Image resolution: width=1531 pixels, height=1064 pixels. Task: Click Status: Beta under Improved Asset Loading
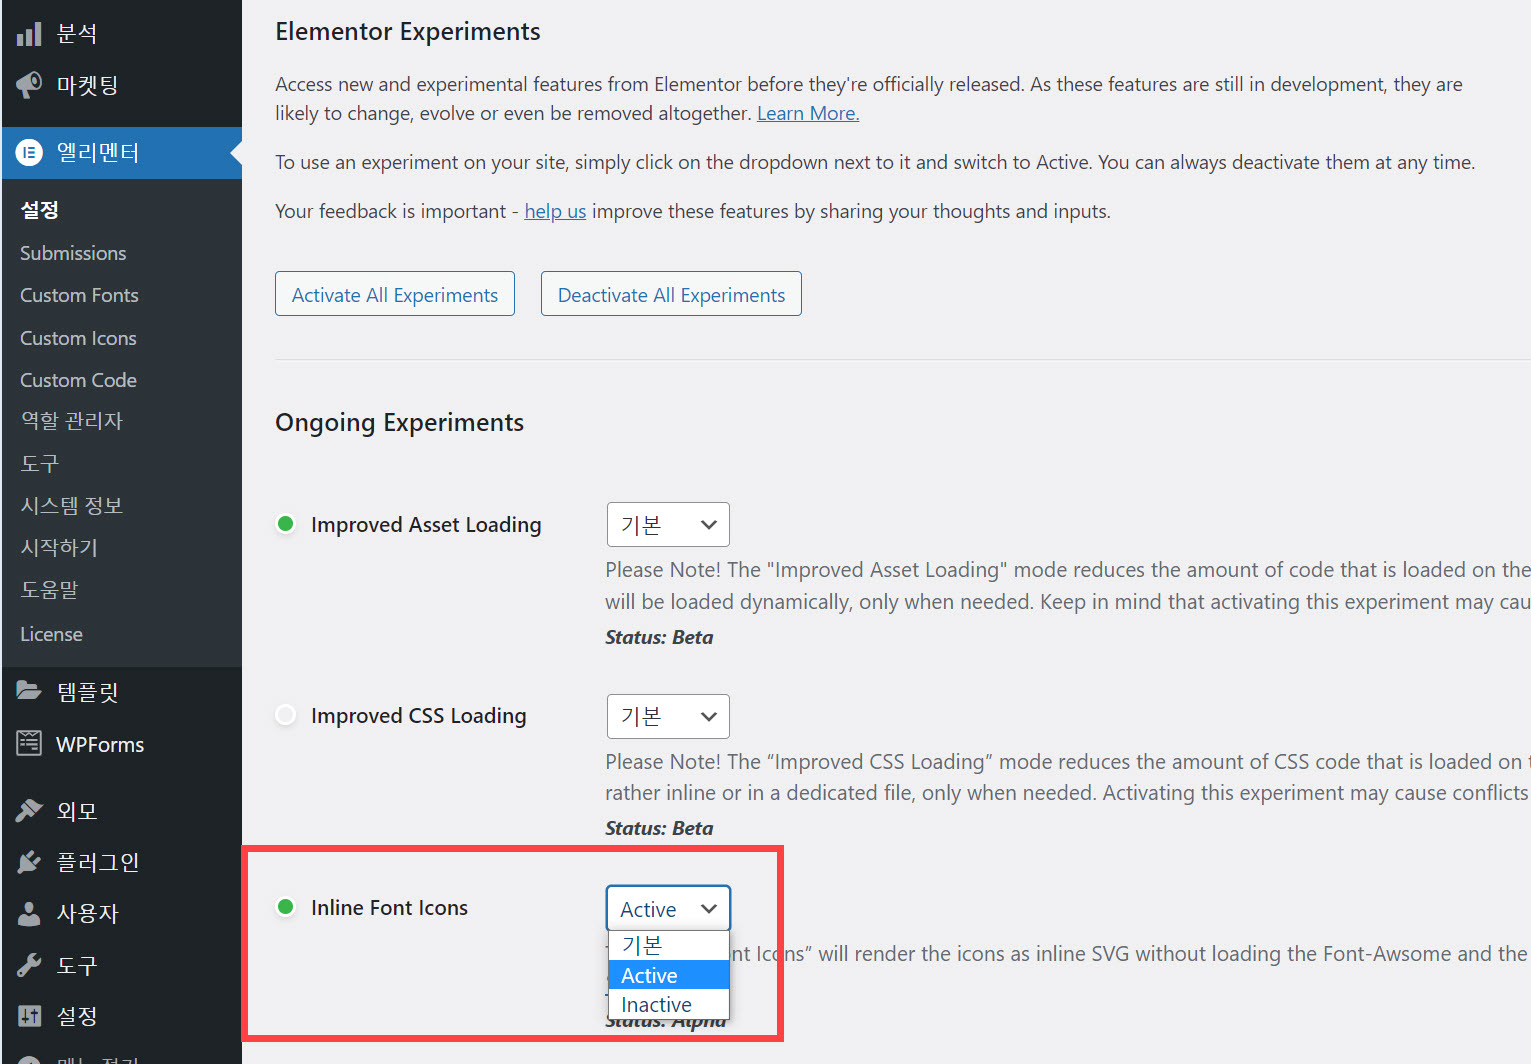[659, 637]
